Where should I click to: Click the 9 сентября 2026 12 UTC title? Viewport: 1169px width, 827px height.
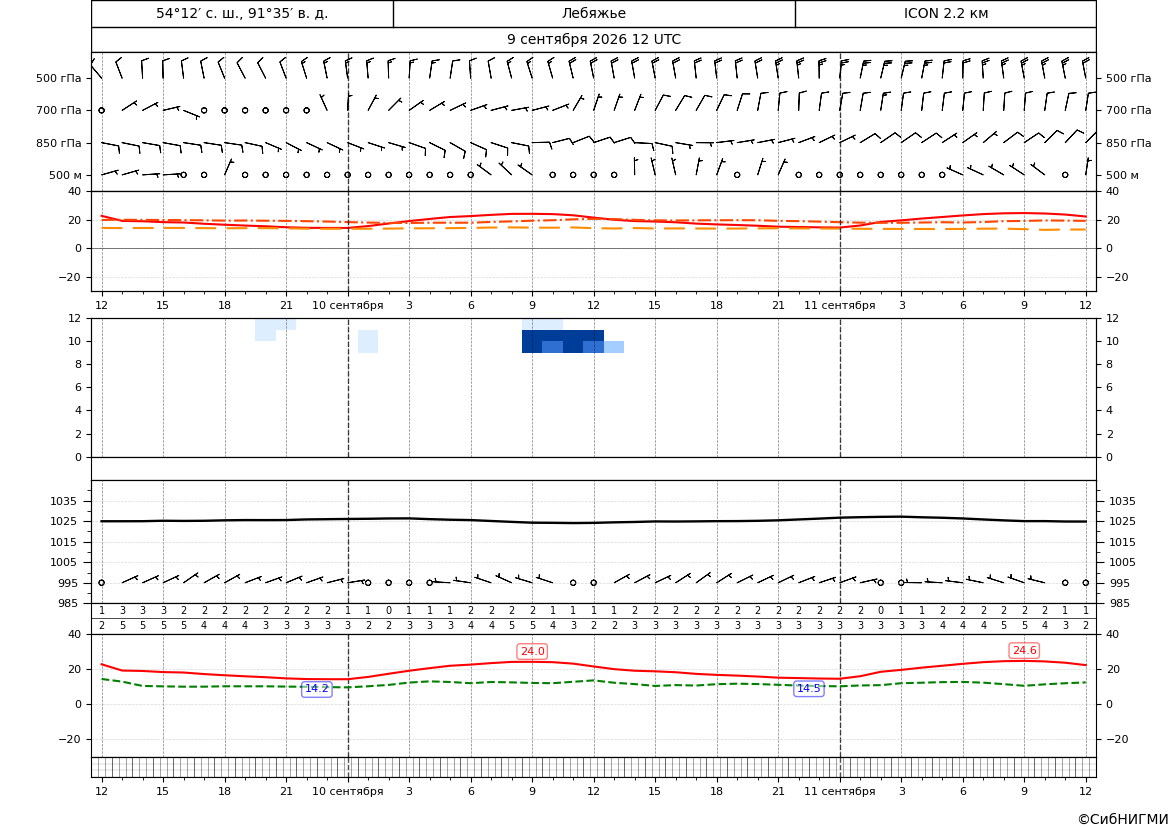tap(594, 40)
